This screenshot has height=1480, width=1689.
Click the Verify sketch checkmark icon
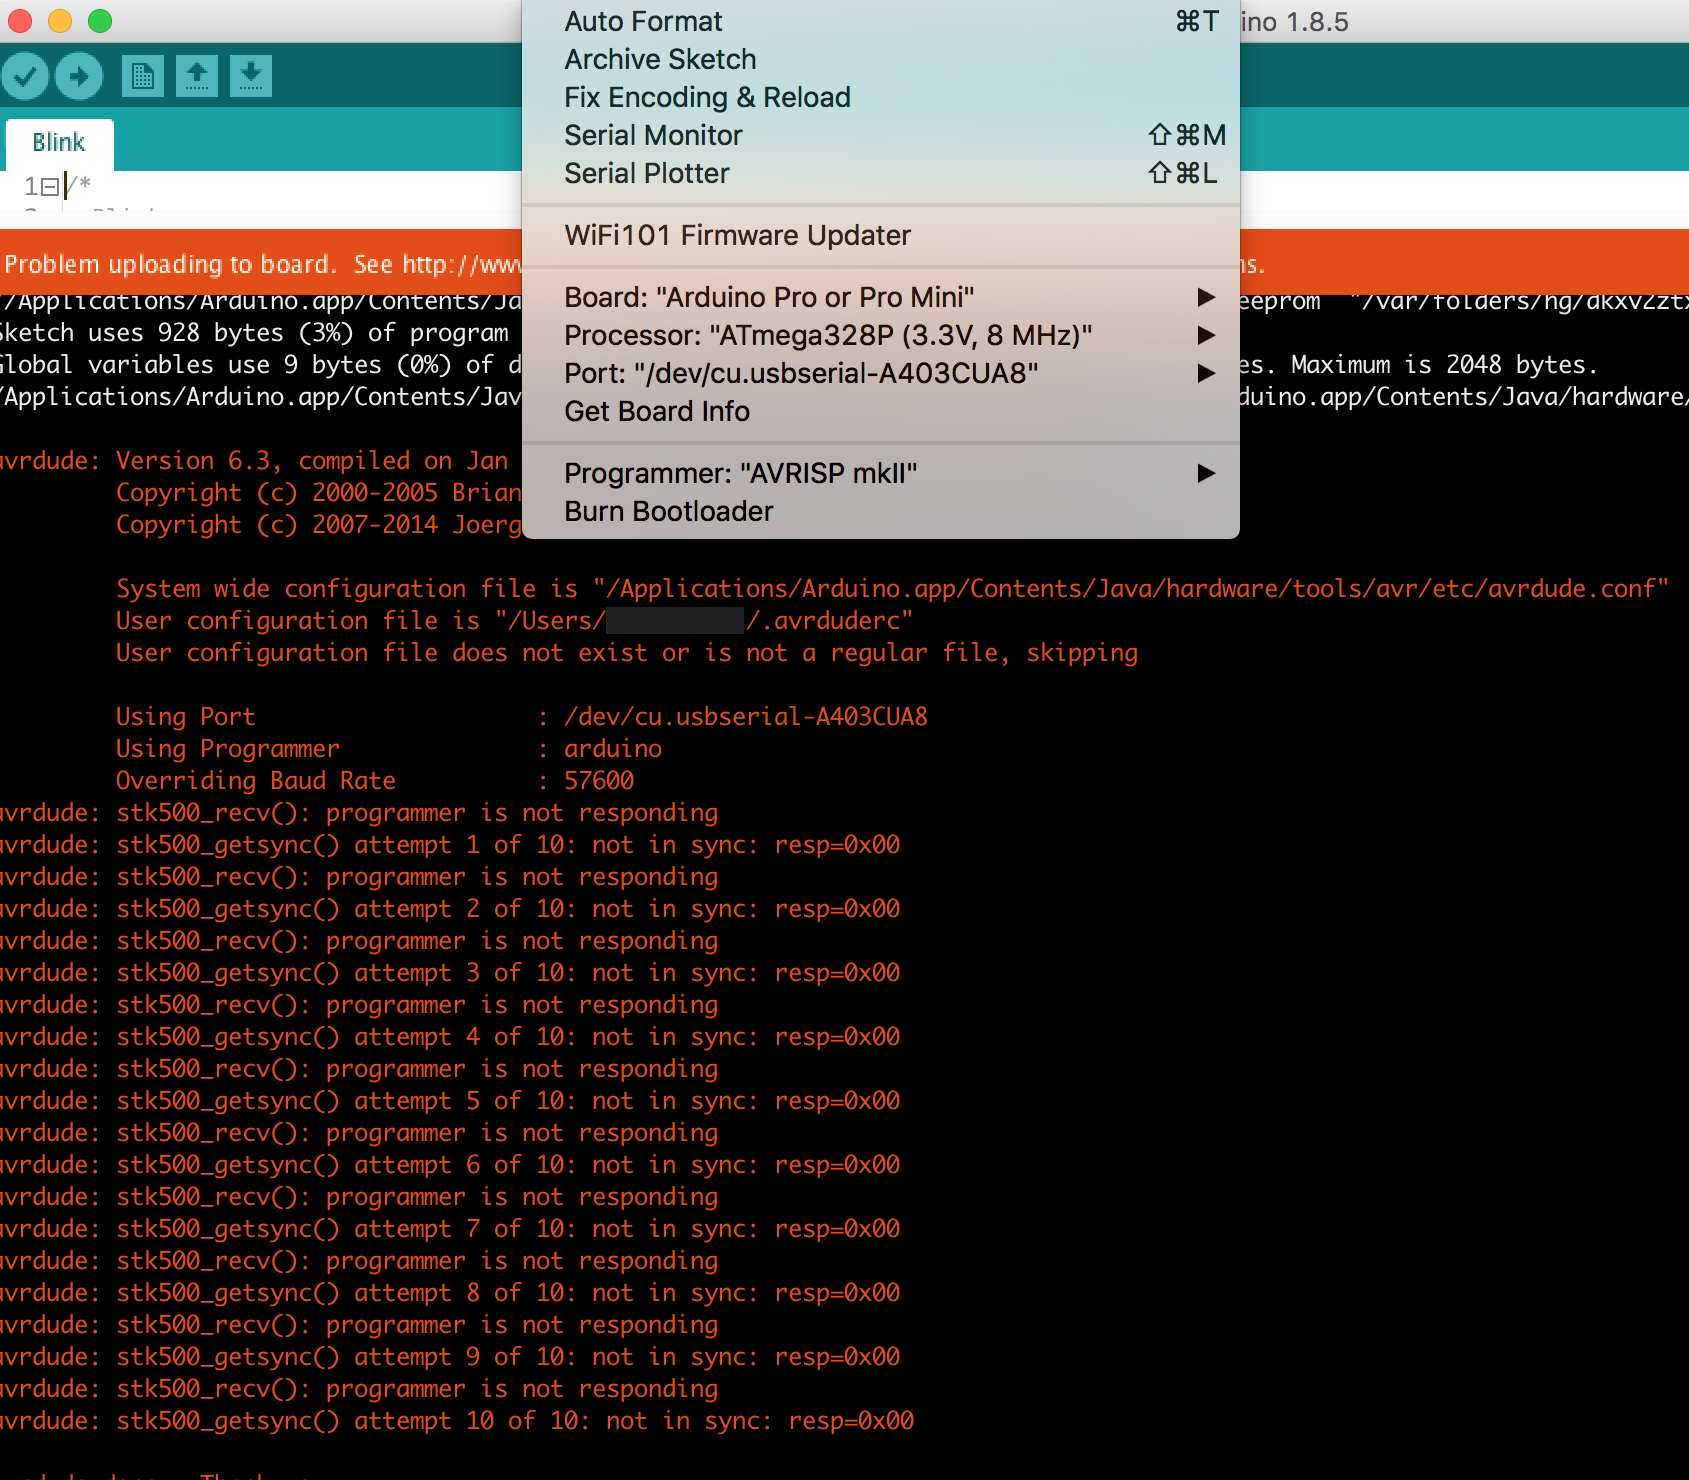coord(25,76)
